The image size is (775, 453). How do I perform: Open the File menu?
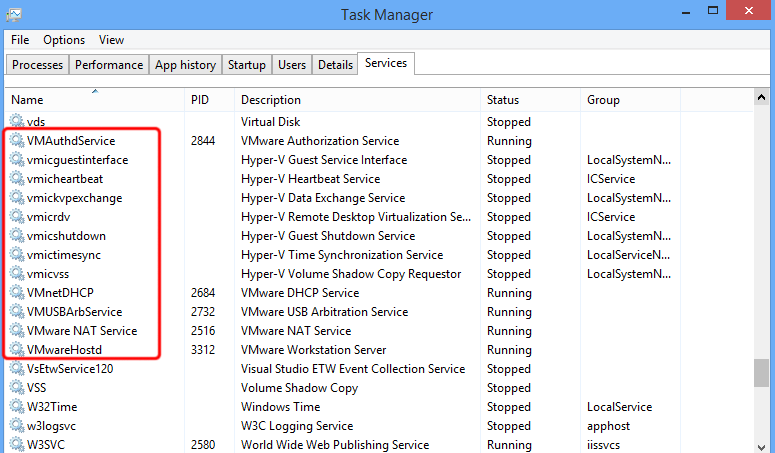tap(20, 40)
